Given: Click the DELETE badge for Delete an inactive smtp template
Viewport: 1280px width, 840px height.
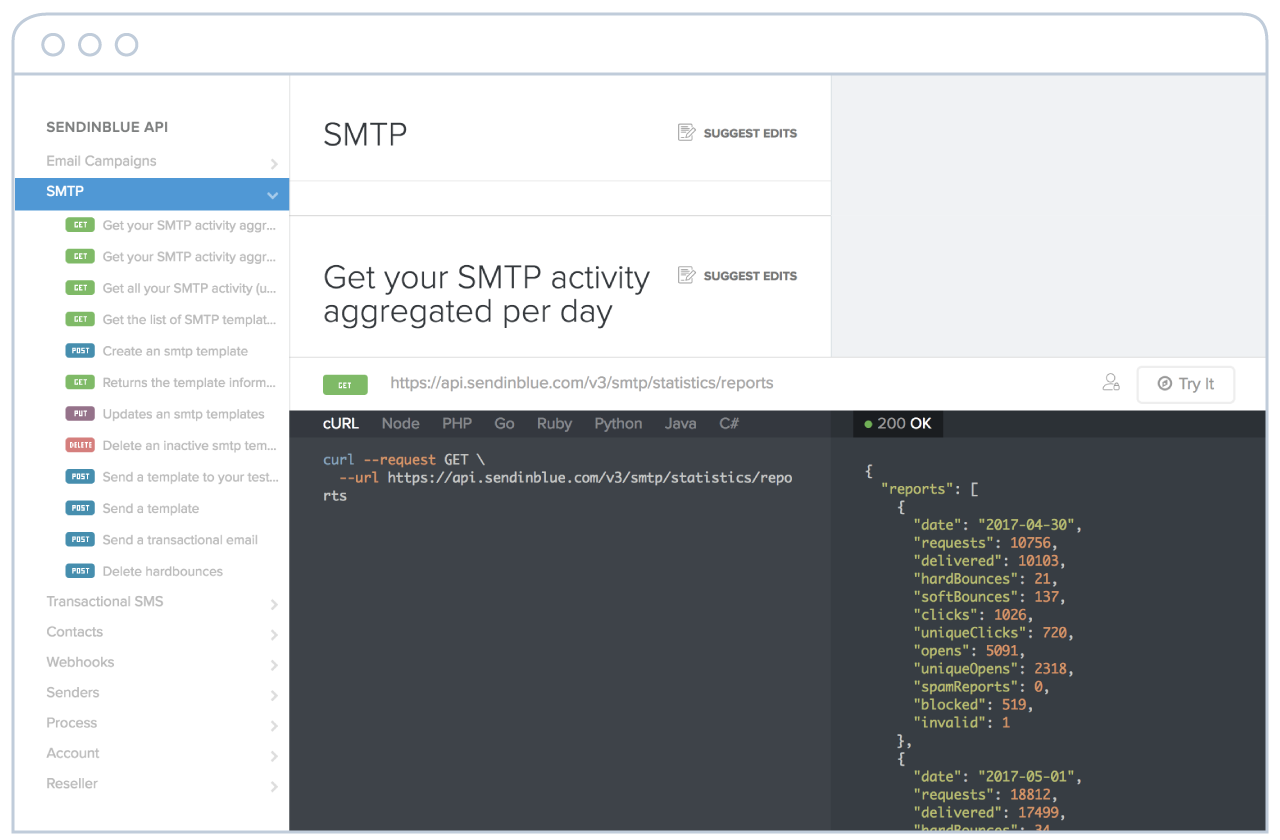Looking at the screenshot, I should click(x=80, y=445).
